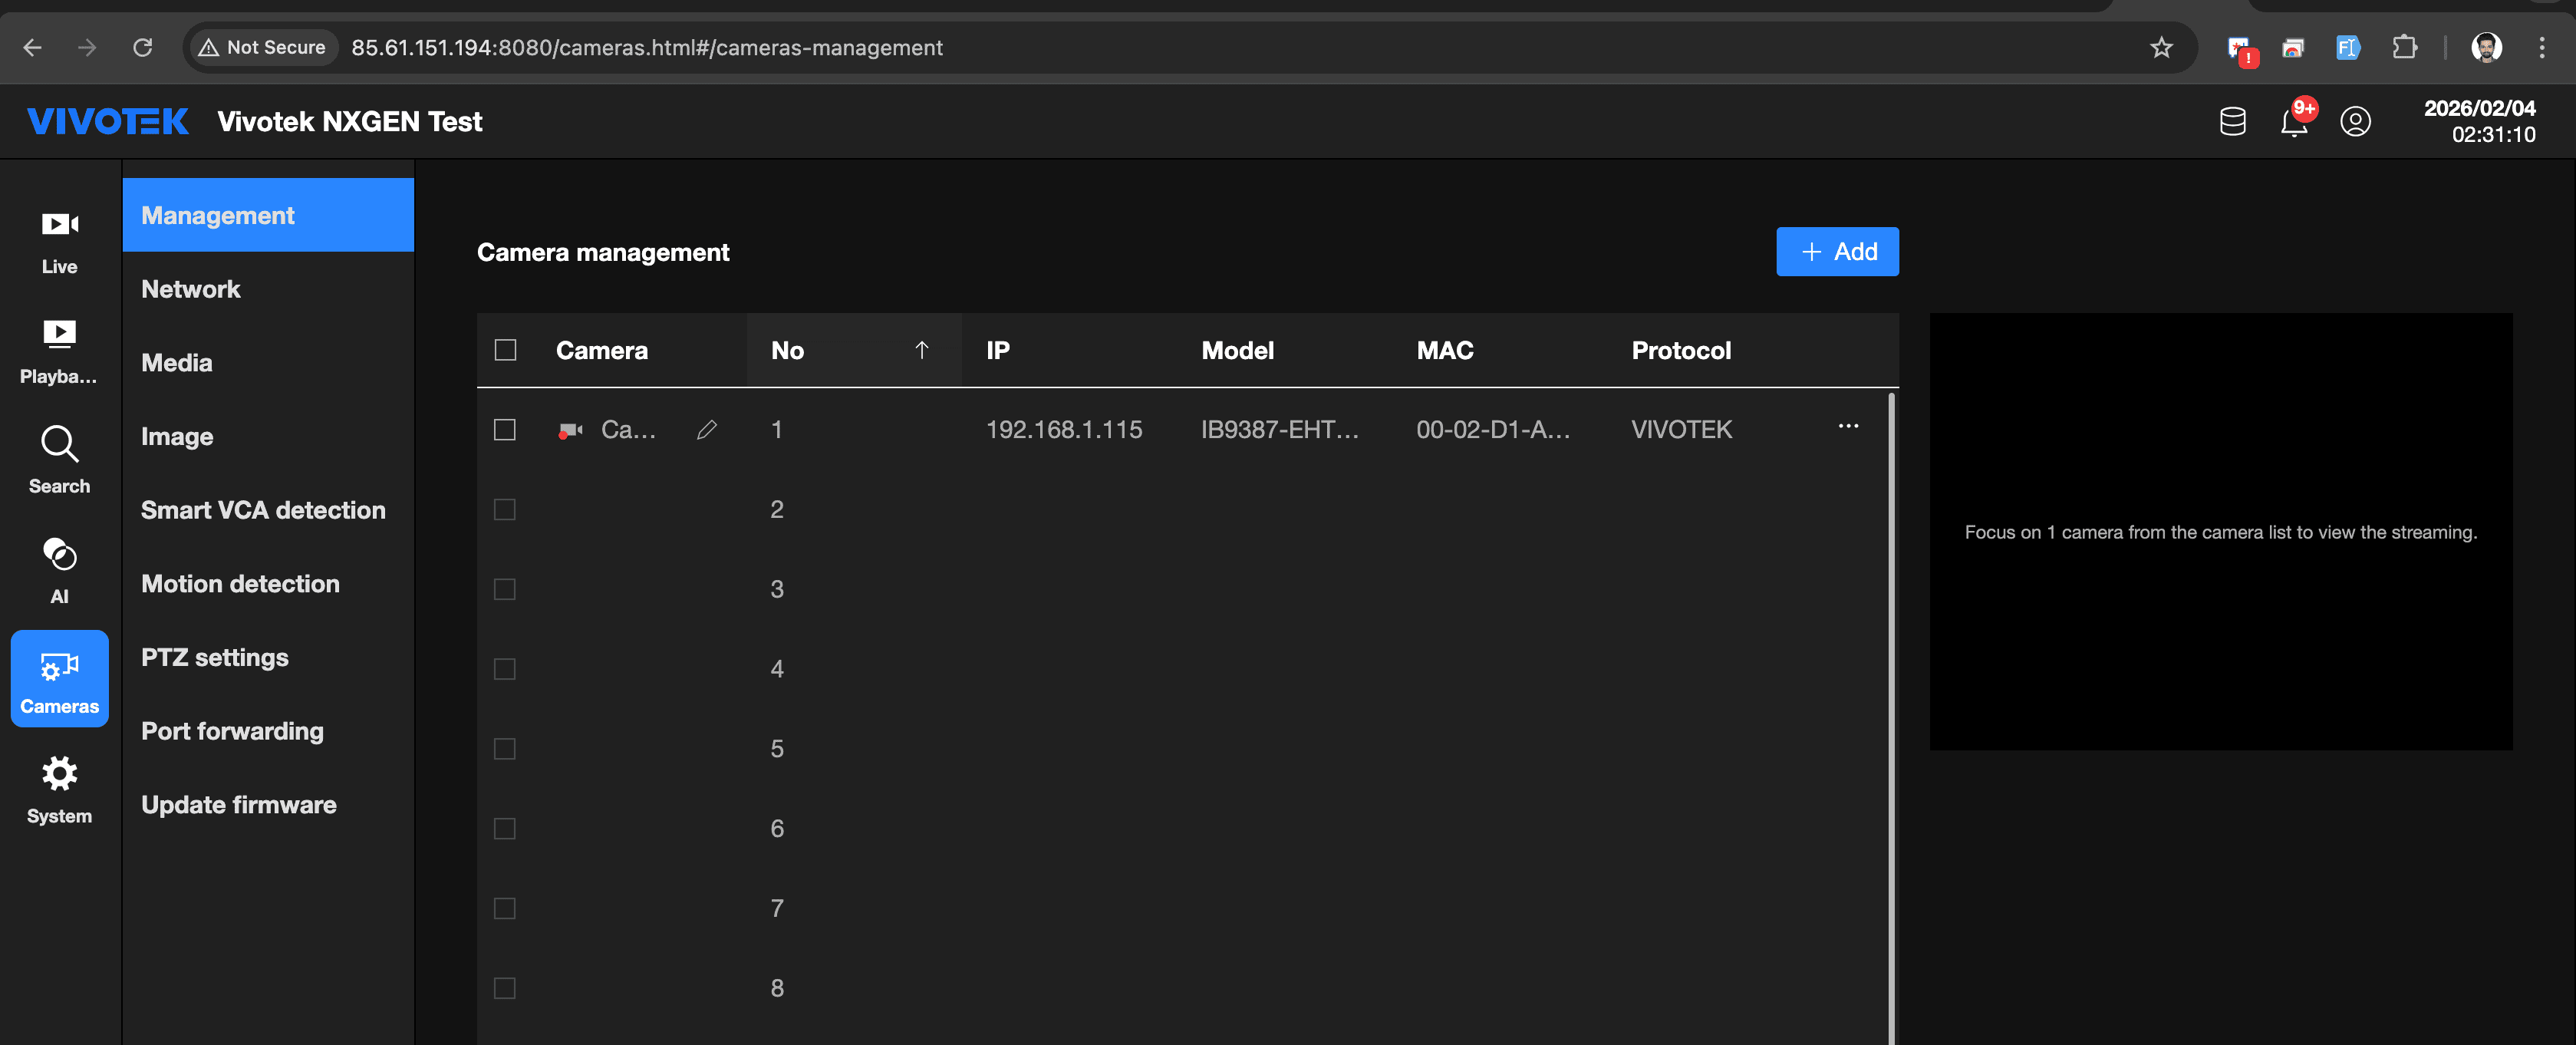Open the Network menu item
2576x1045 pixels.
191,289
